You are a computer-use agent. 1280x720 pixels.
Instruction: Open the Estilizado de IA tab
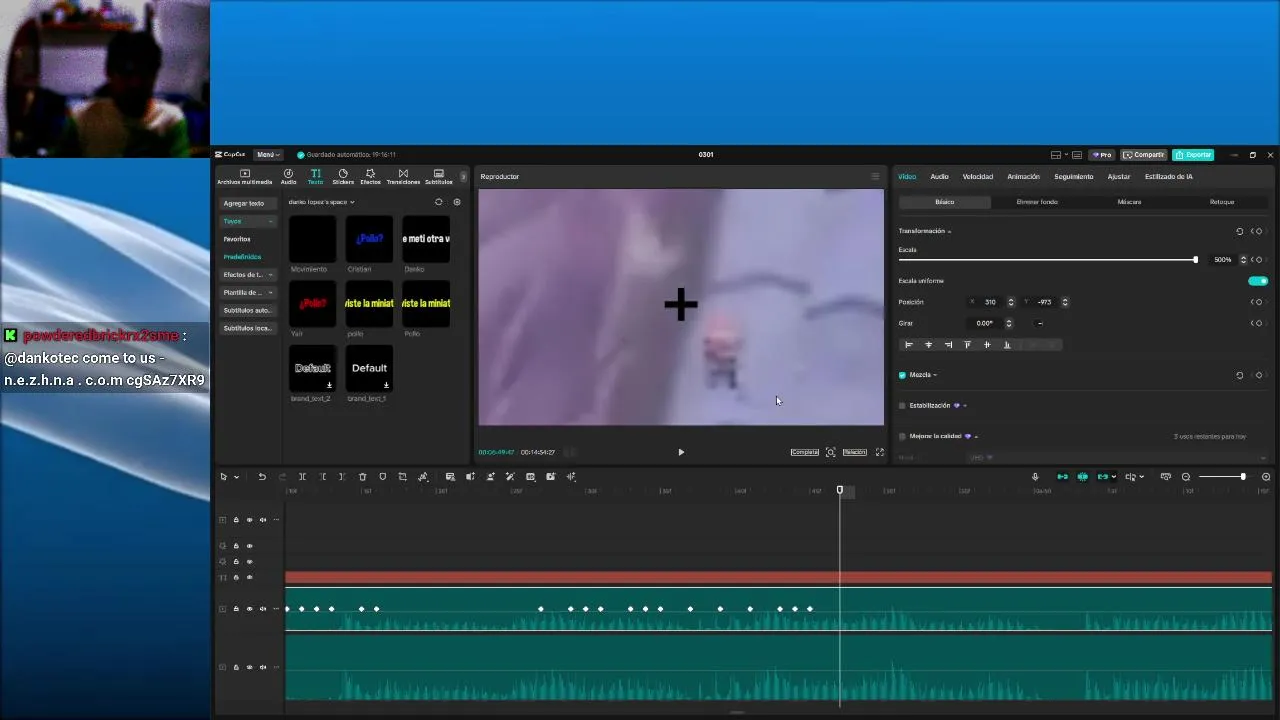(1169, 177)
